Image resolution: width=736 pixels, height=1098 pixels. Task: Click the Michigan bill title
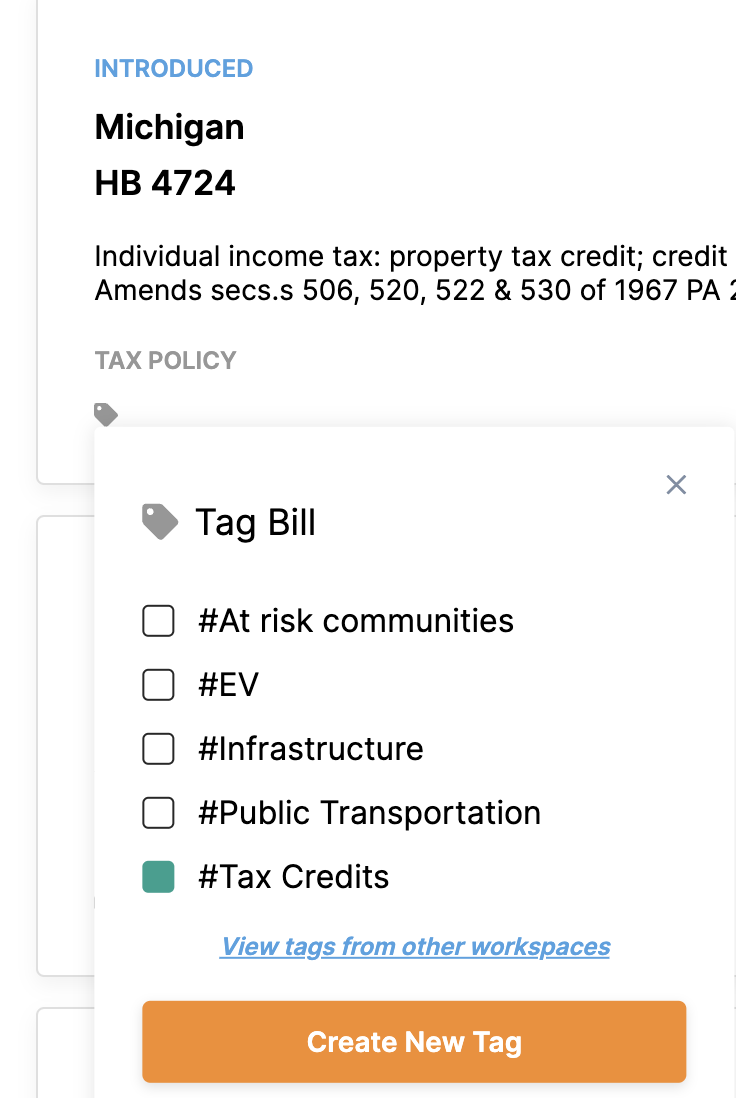(x=169, y=127)
